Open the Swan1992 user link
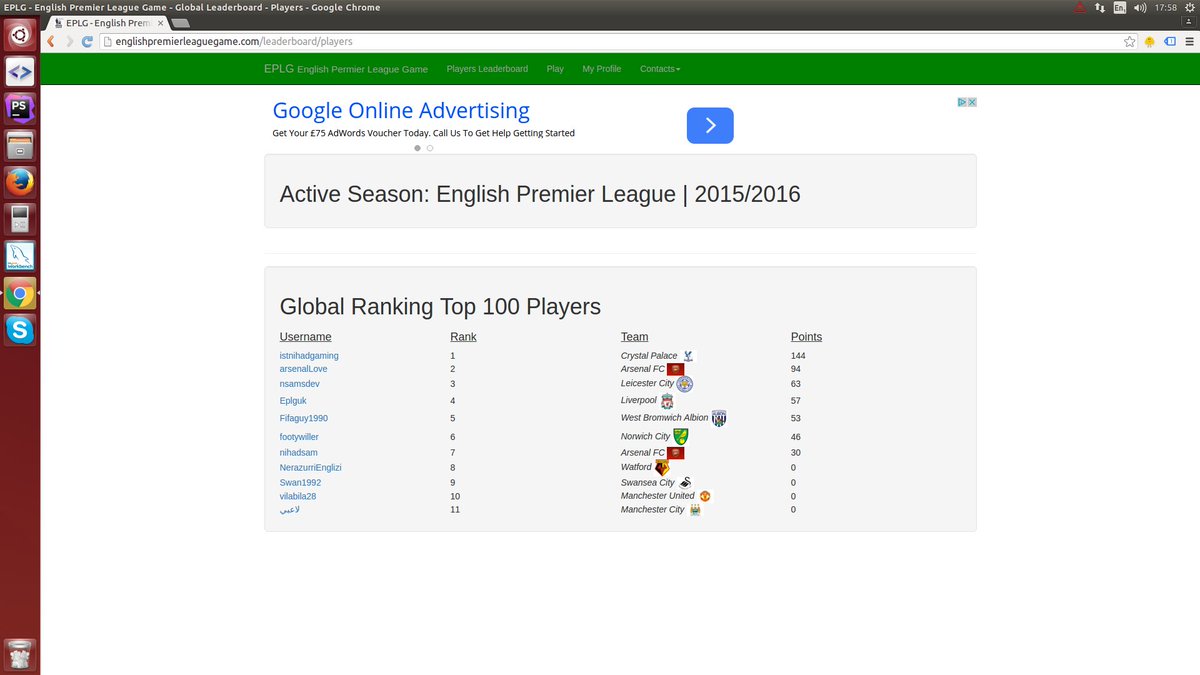Viewport: 1200px width, 675px height. coord(301,483)
